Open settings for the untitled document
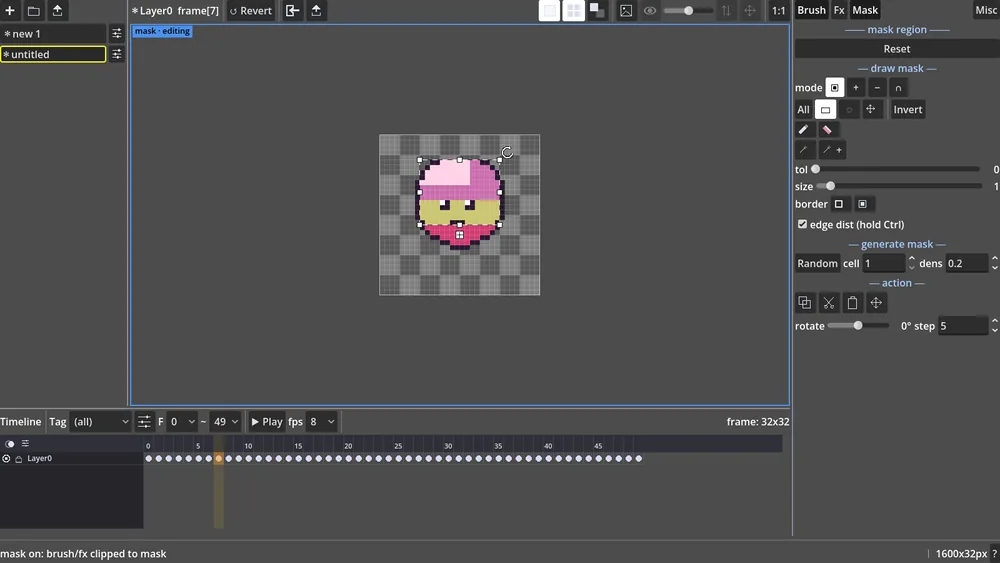 (117, 54)
